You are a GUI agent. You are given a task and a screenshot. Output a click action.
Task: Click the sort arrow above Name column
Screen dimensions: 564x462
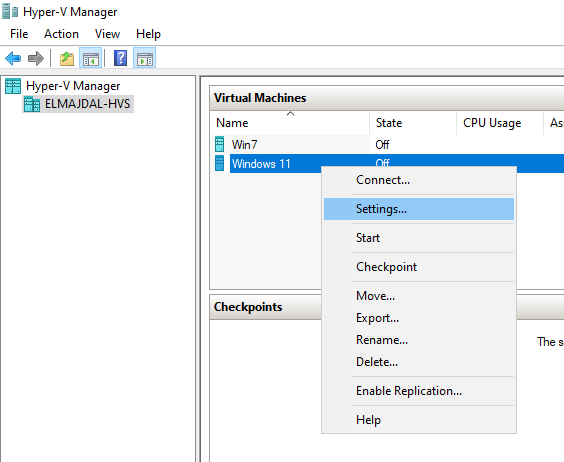(x=290, y=113)
